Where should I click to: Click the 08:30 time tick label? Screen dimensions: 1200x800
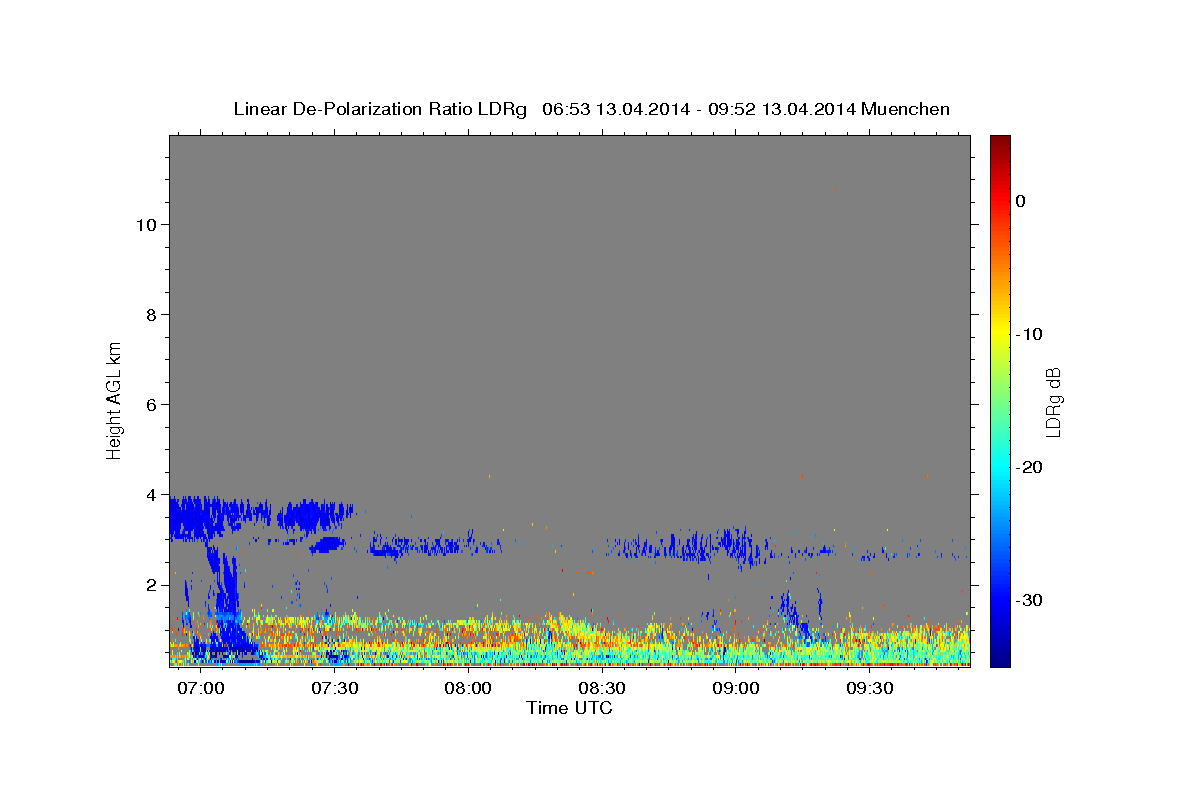(x=602, y=689)
